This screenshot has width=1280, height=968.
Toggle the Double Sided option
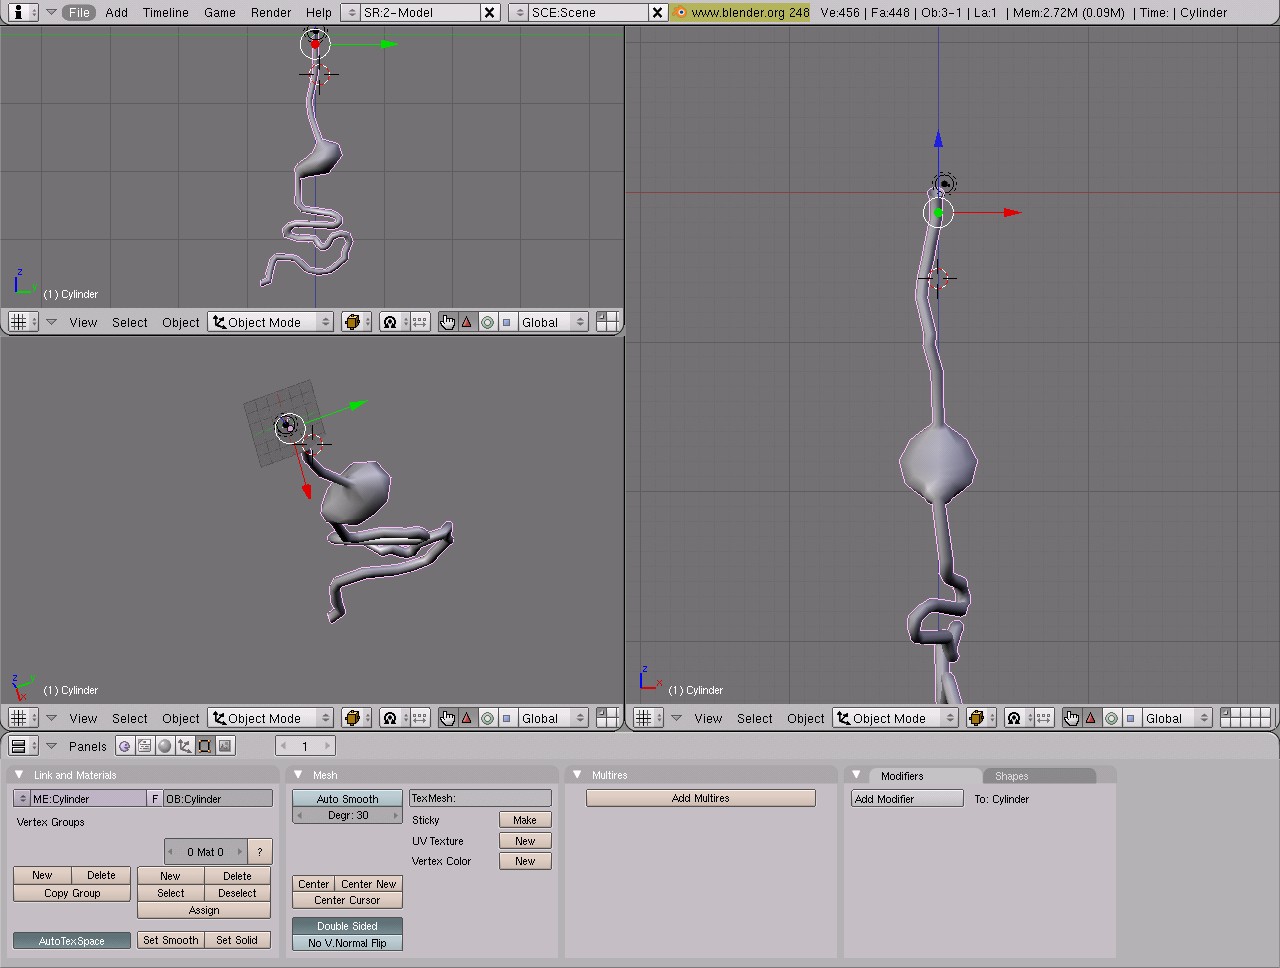[x=347, y=926]
